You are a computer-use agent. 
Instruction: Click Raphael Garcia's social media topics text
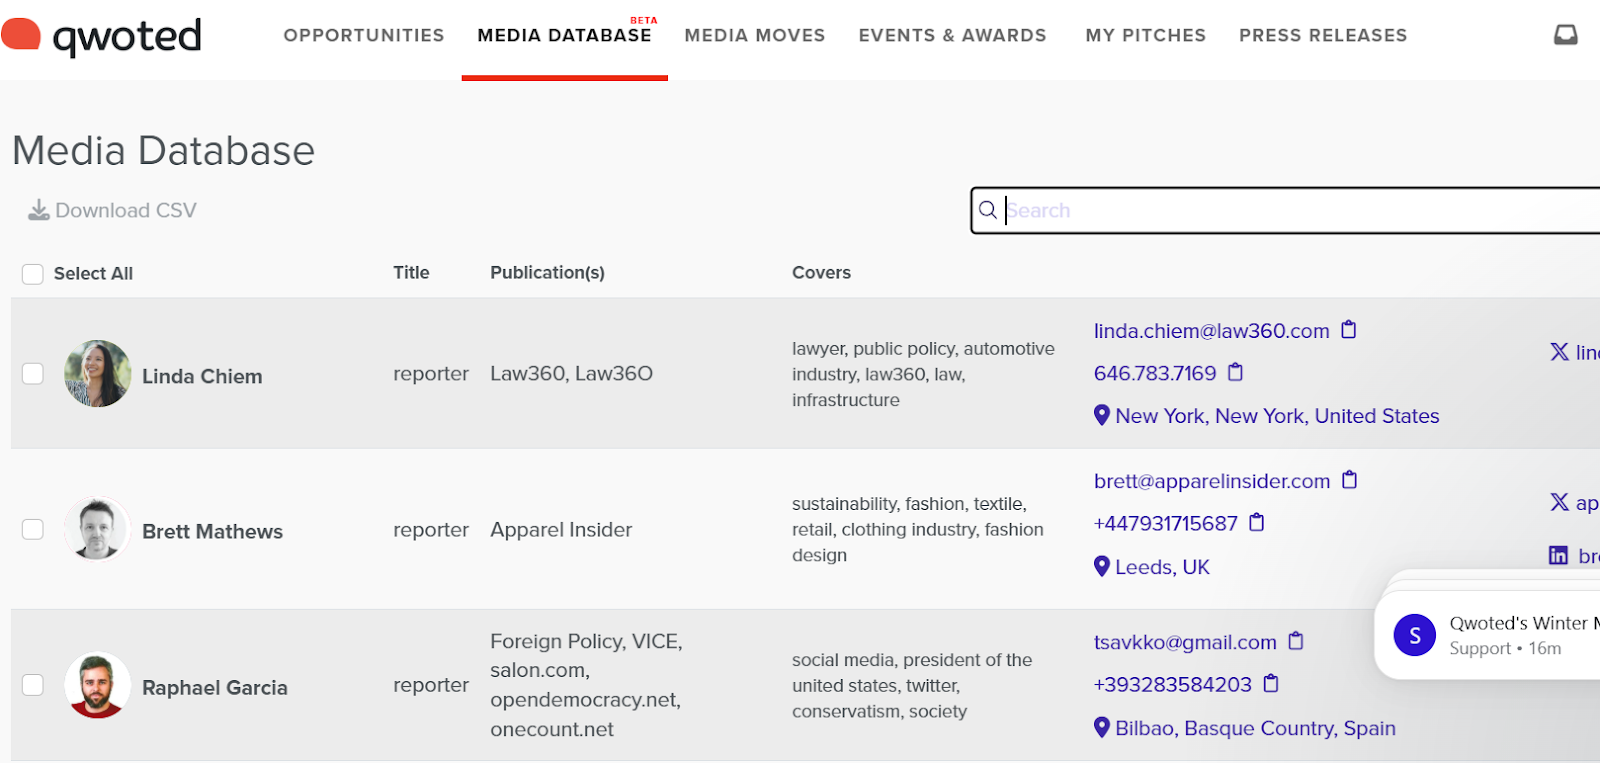[x=911, y=685]
